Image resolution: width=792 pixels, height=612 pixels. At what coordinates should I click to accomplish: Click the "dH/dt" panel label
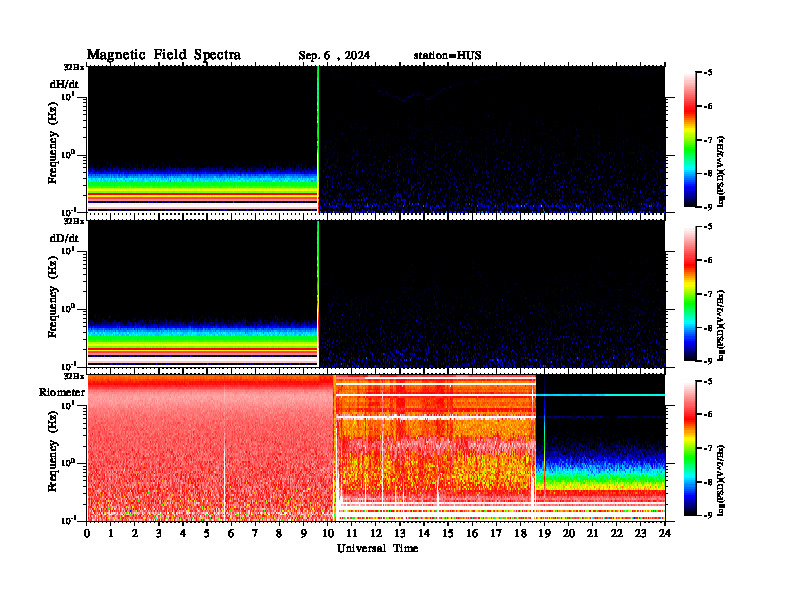click(x=64, y=83)
